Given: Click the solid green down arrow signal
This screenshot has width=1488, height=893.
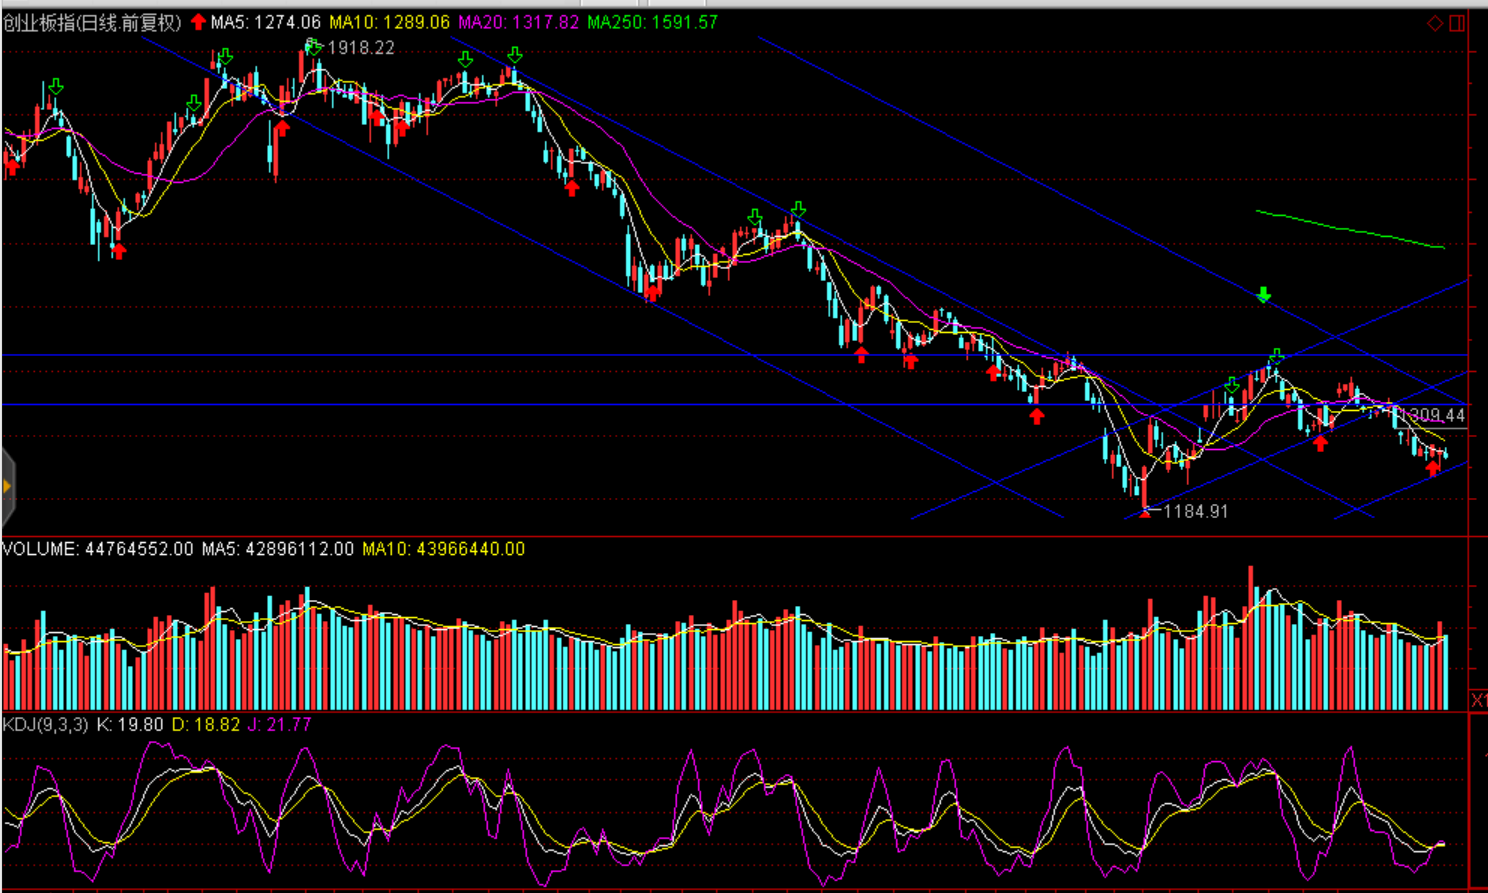Looking at the screenshot, I should [1264, 294].
